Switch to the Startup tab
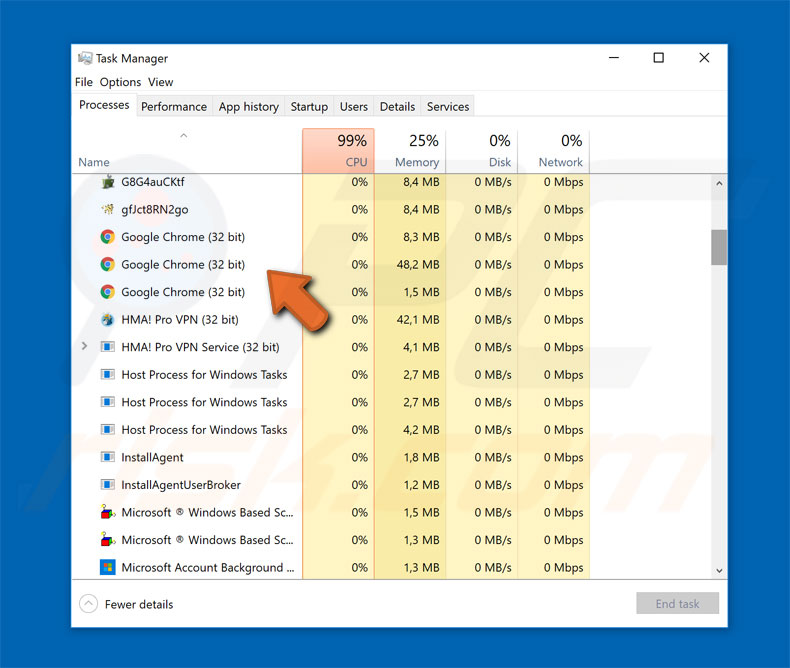This screenshot has height=668, width=790. [x=309, y=106]
